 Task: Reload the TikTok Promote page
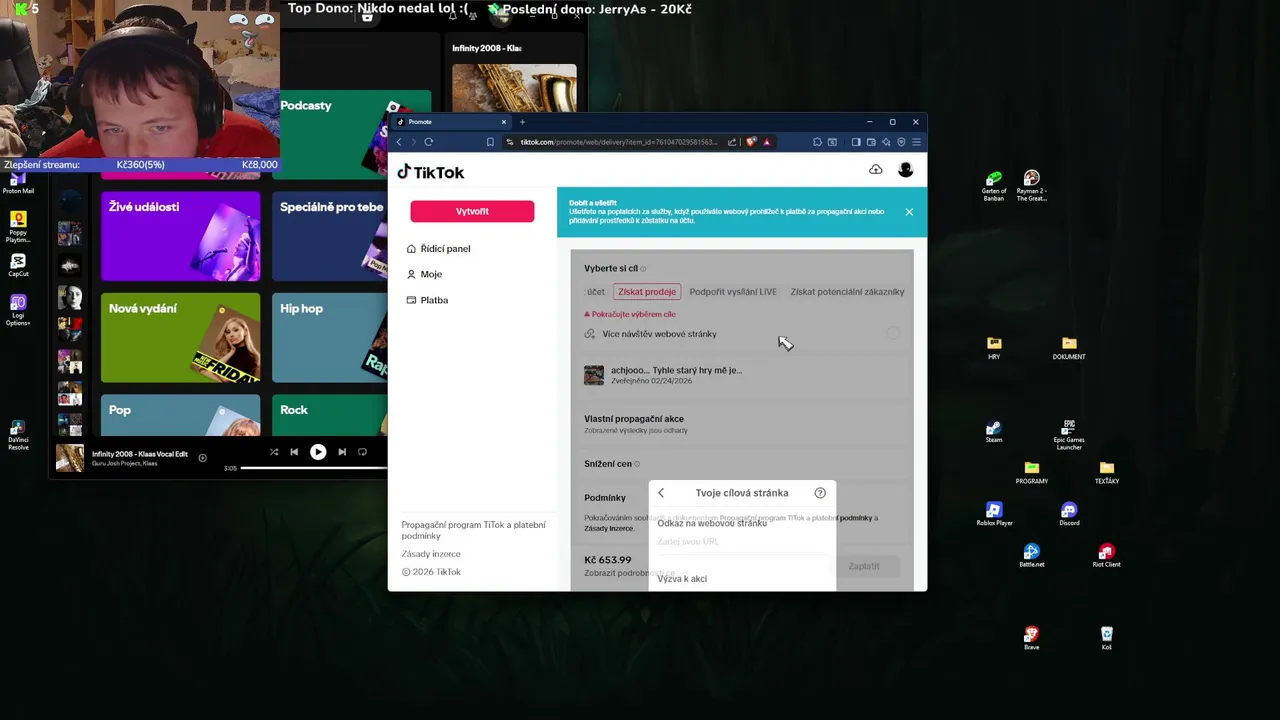tap(428, 142)
